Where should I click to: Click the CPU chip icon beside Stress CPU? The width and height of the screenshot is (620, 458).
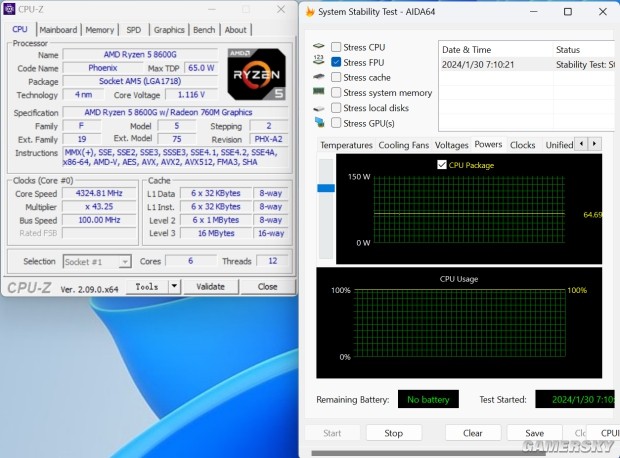(x=319, y=46)
